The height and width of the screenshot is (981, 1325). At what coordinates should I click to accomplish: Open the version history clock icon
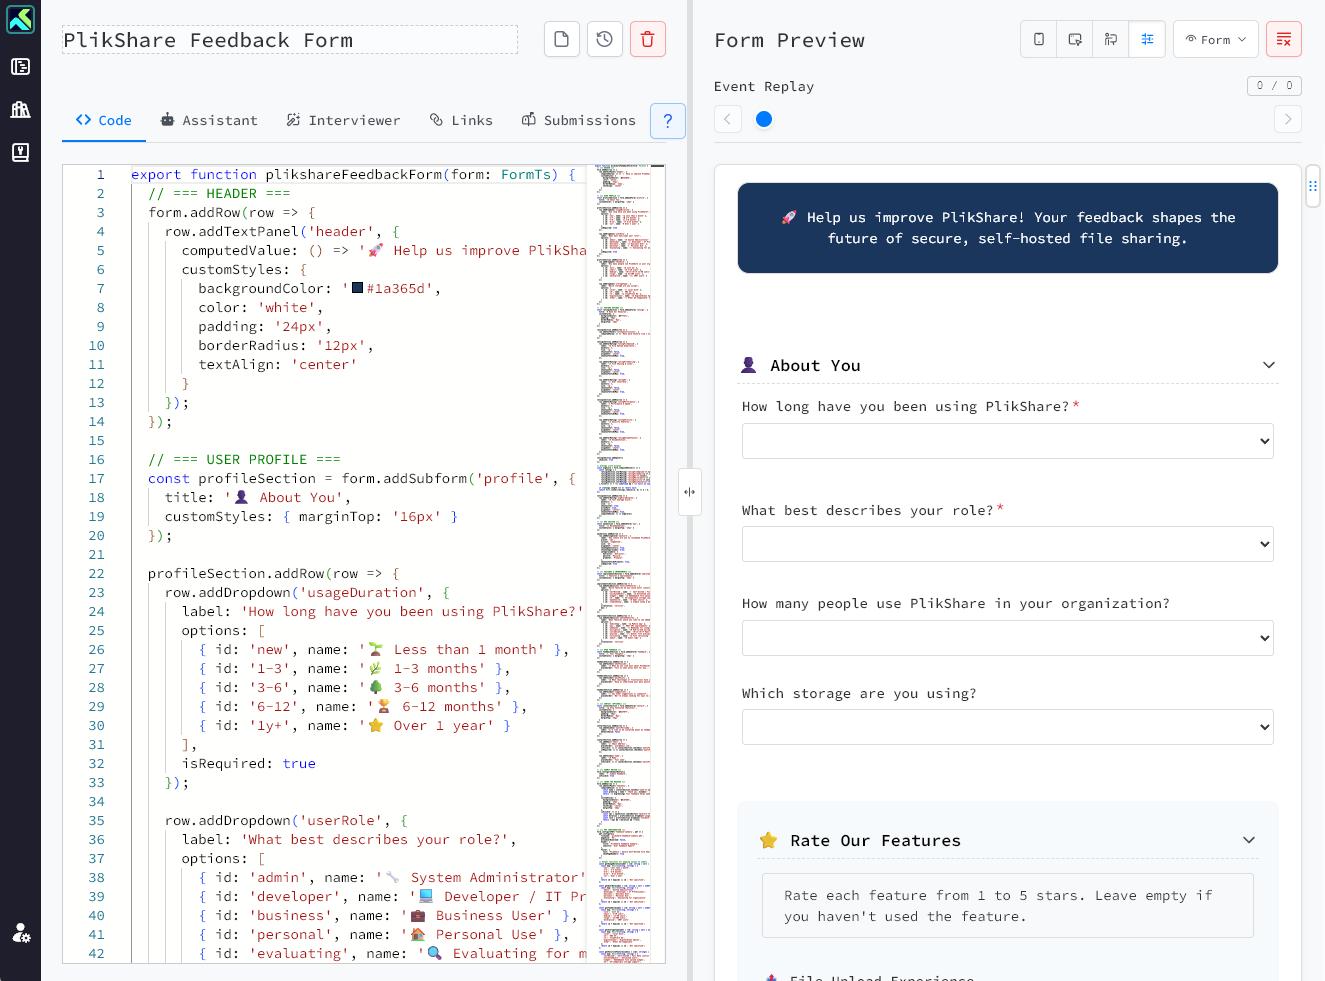604,39
